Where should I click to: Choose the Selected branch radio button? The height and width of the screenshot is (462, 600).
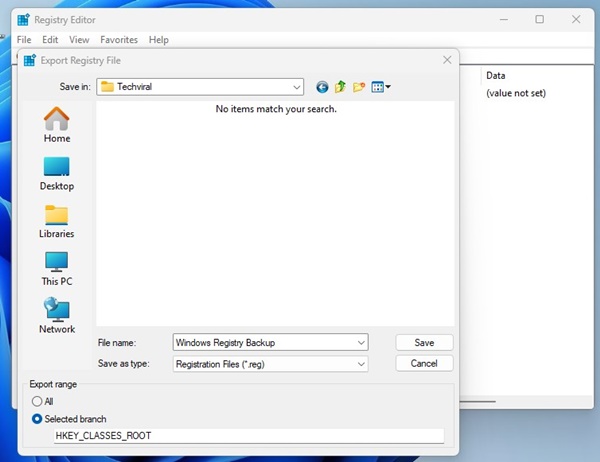point(38,418)
